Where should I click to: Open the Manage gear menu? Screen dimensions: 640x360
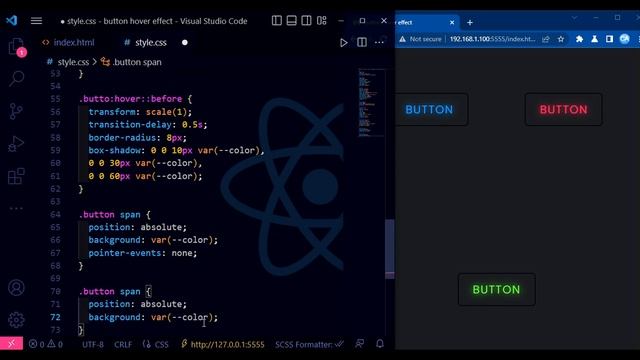pos(16,320)
